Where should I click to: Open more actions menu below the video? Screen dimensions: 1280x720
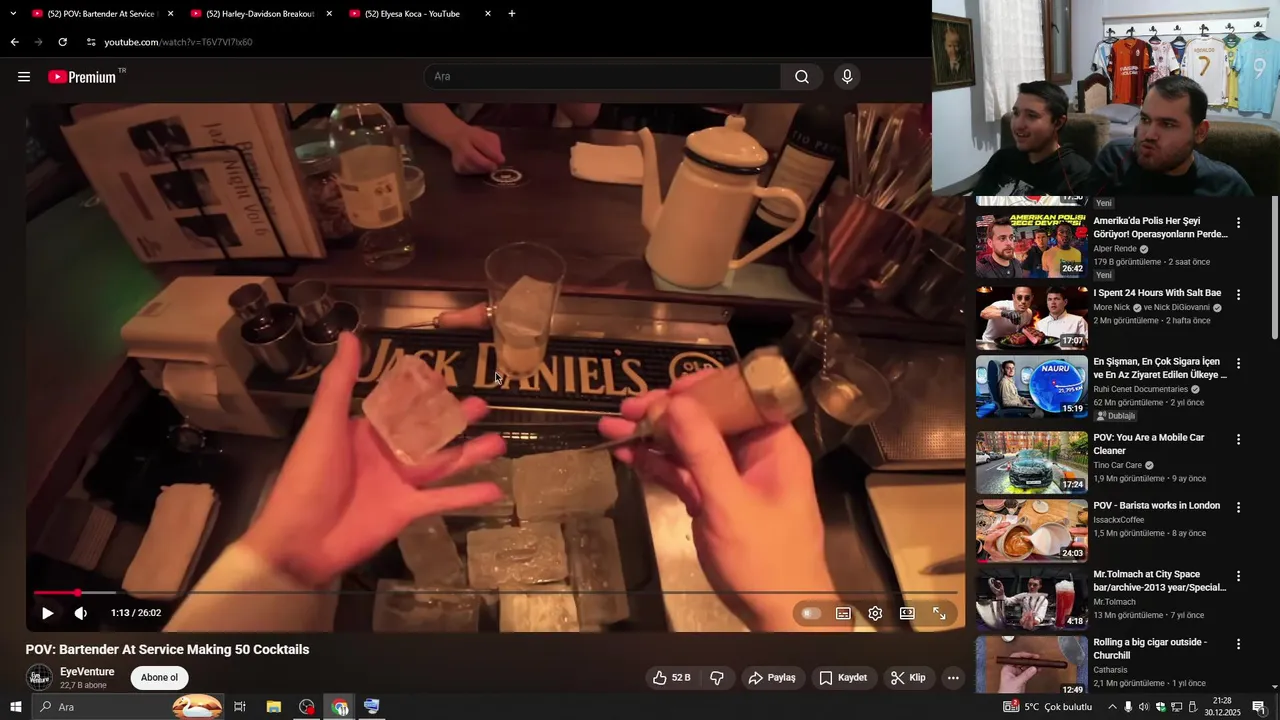point(953,678)
